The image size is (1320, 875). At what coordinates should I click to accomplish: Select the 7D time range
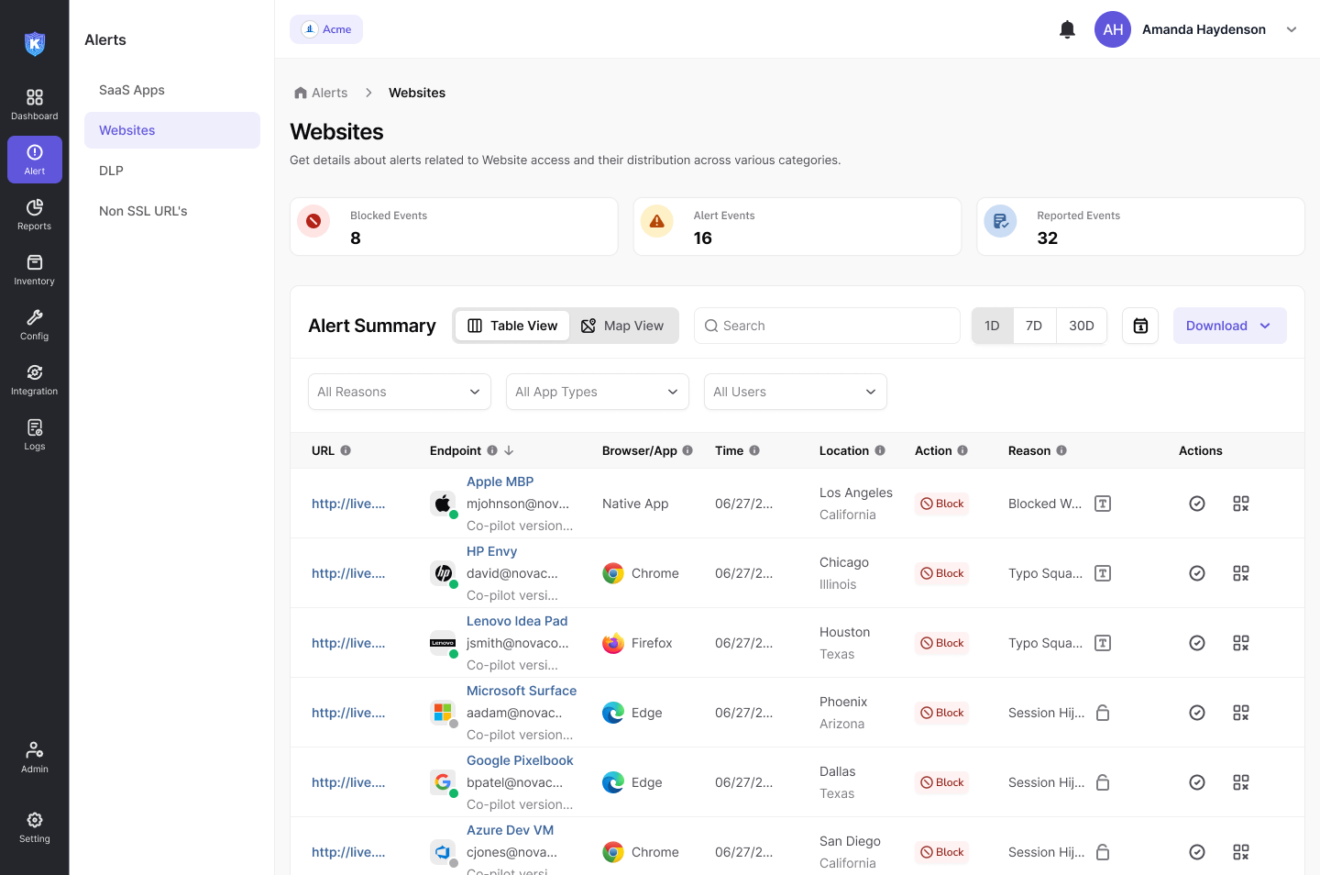tap(1034, 325)
